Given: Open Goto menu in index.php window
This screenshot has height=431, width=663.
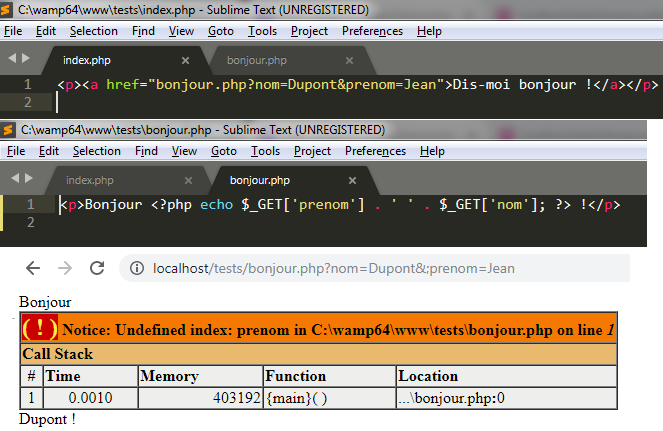Looking at the screenshot, I should (220, 31).
